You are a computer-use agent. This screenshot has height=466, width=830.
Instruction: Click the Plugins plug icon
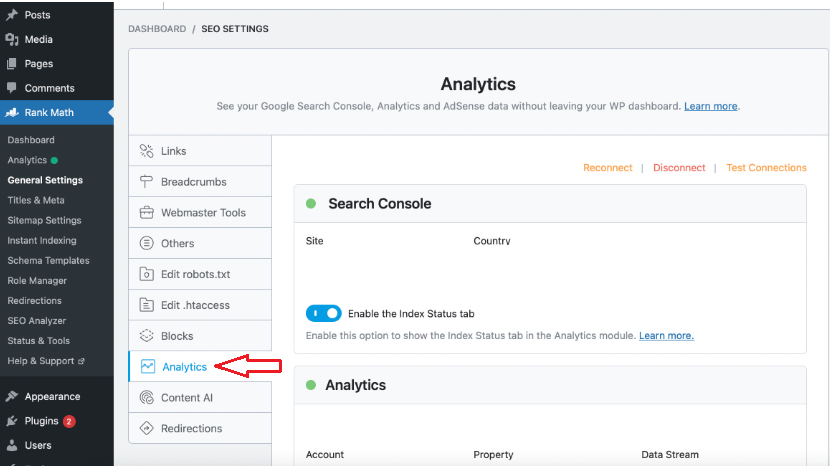coord(12,421)
